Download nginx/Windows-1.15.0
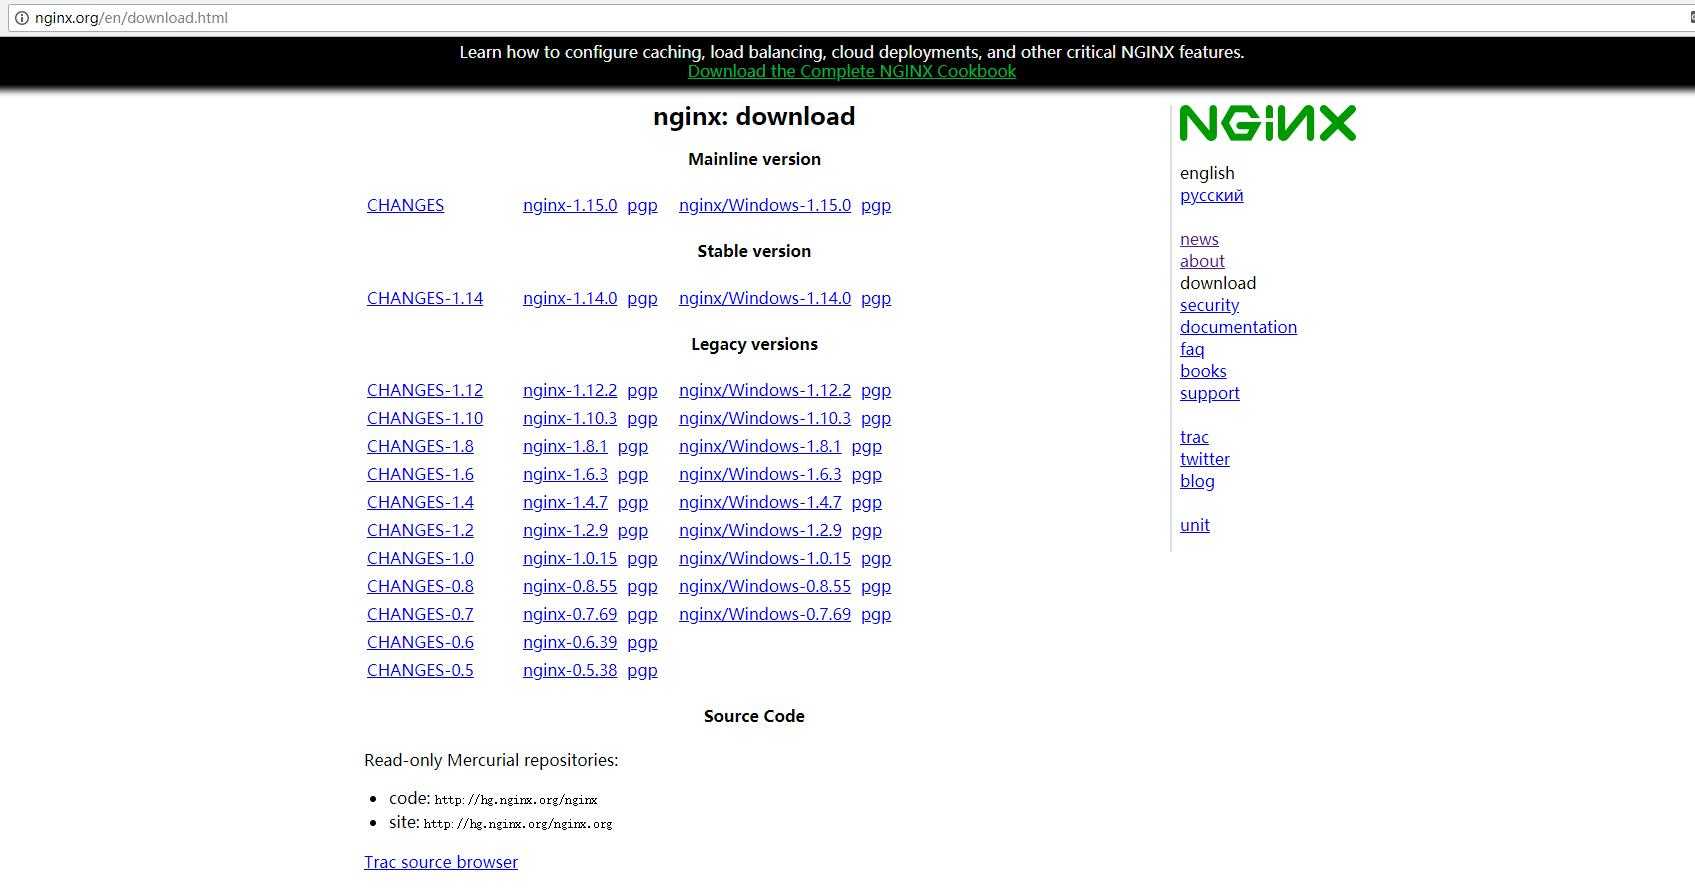Image resolution: width=1695 pixels, height=895 pixels. tap(765, 205)
